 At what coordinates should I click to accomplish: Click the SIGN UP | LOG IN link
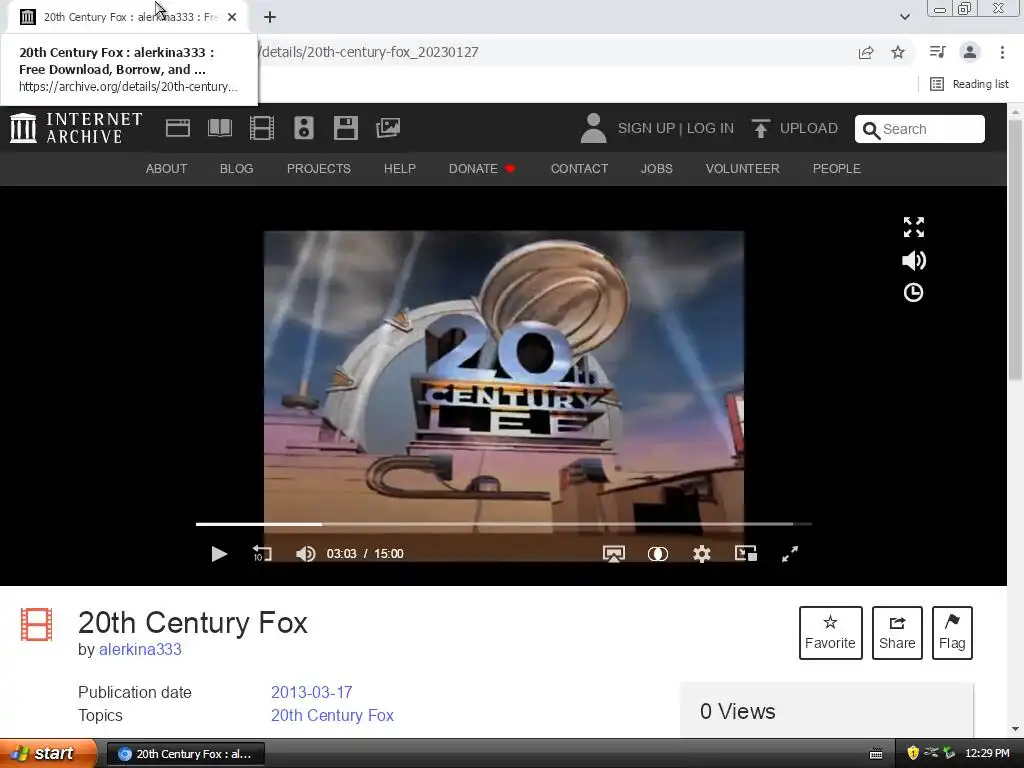point(676,128)
